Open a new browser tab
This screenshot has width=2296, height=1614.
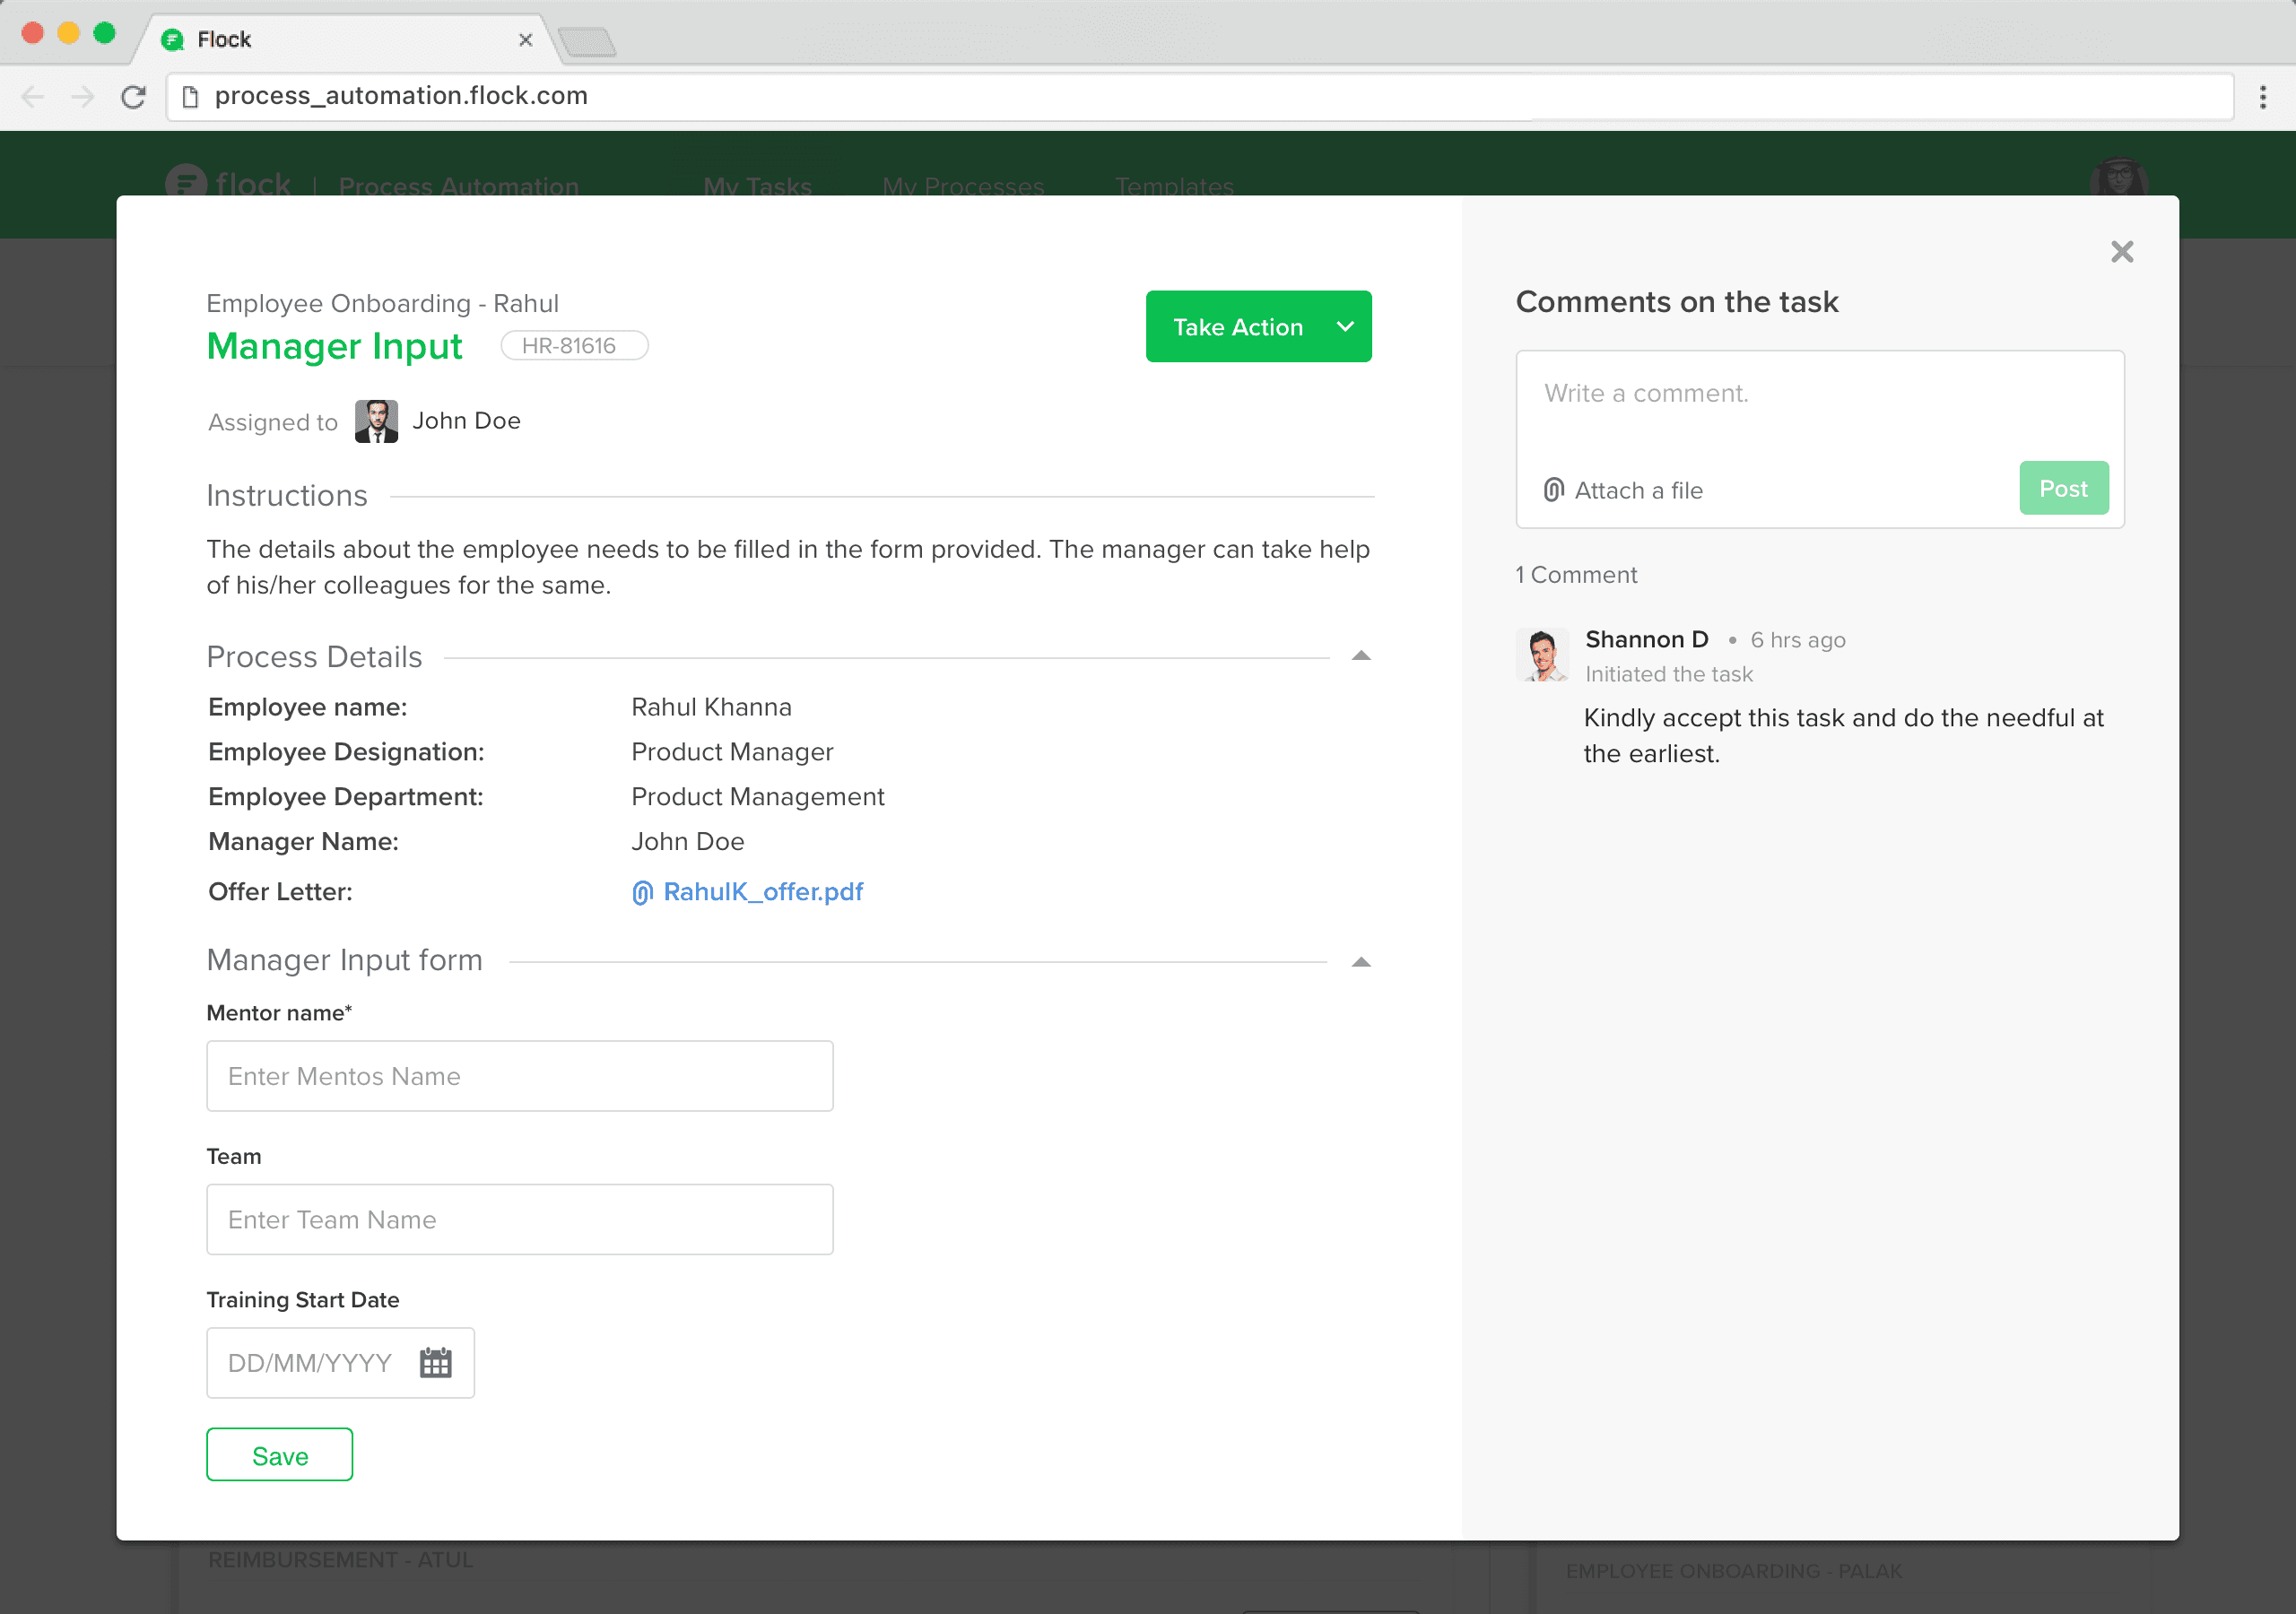click(587, 41)
